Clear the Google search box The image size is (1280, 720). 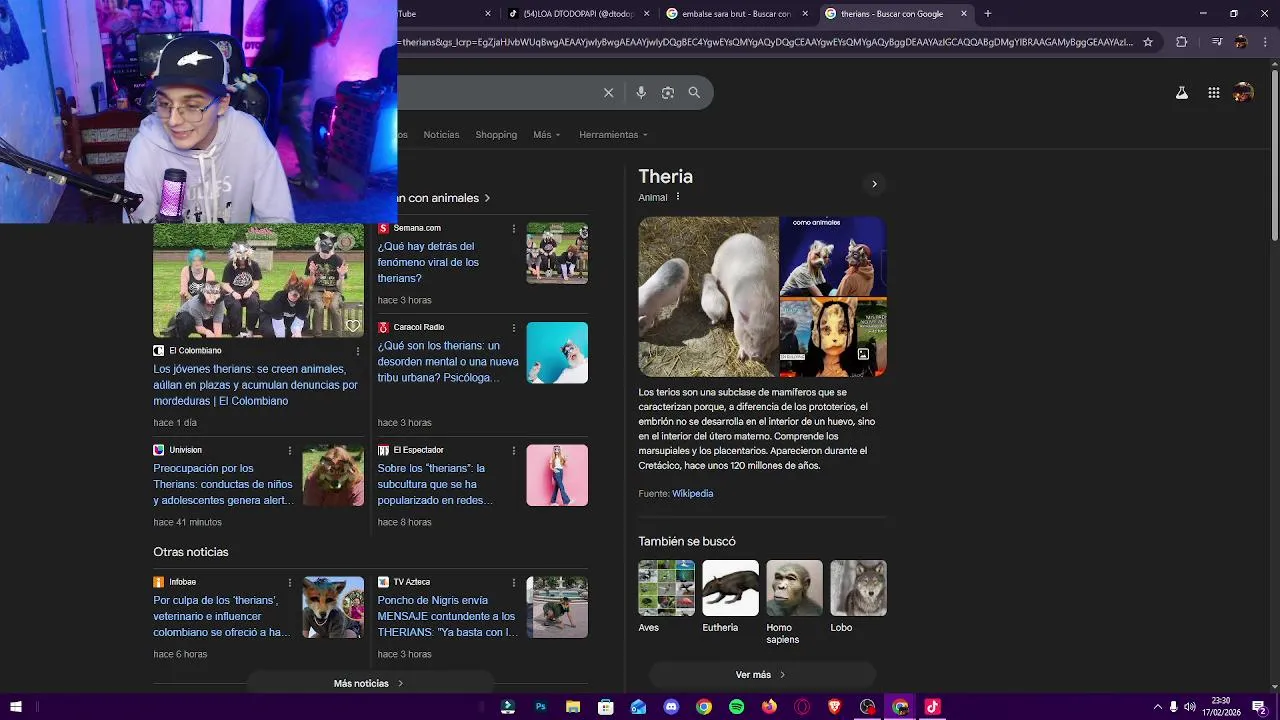click(x=608, y=93)
